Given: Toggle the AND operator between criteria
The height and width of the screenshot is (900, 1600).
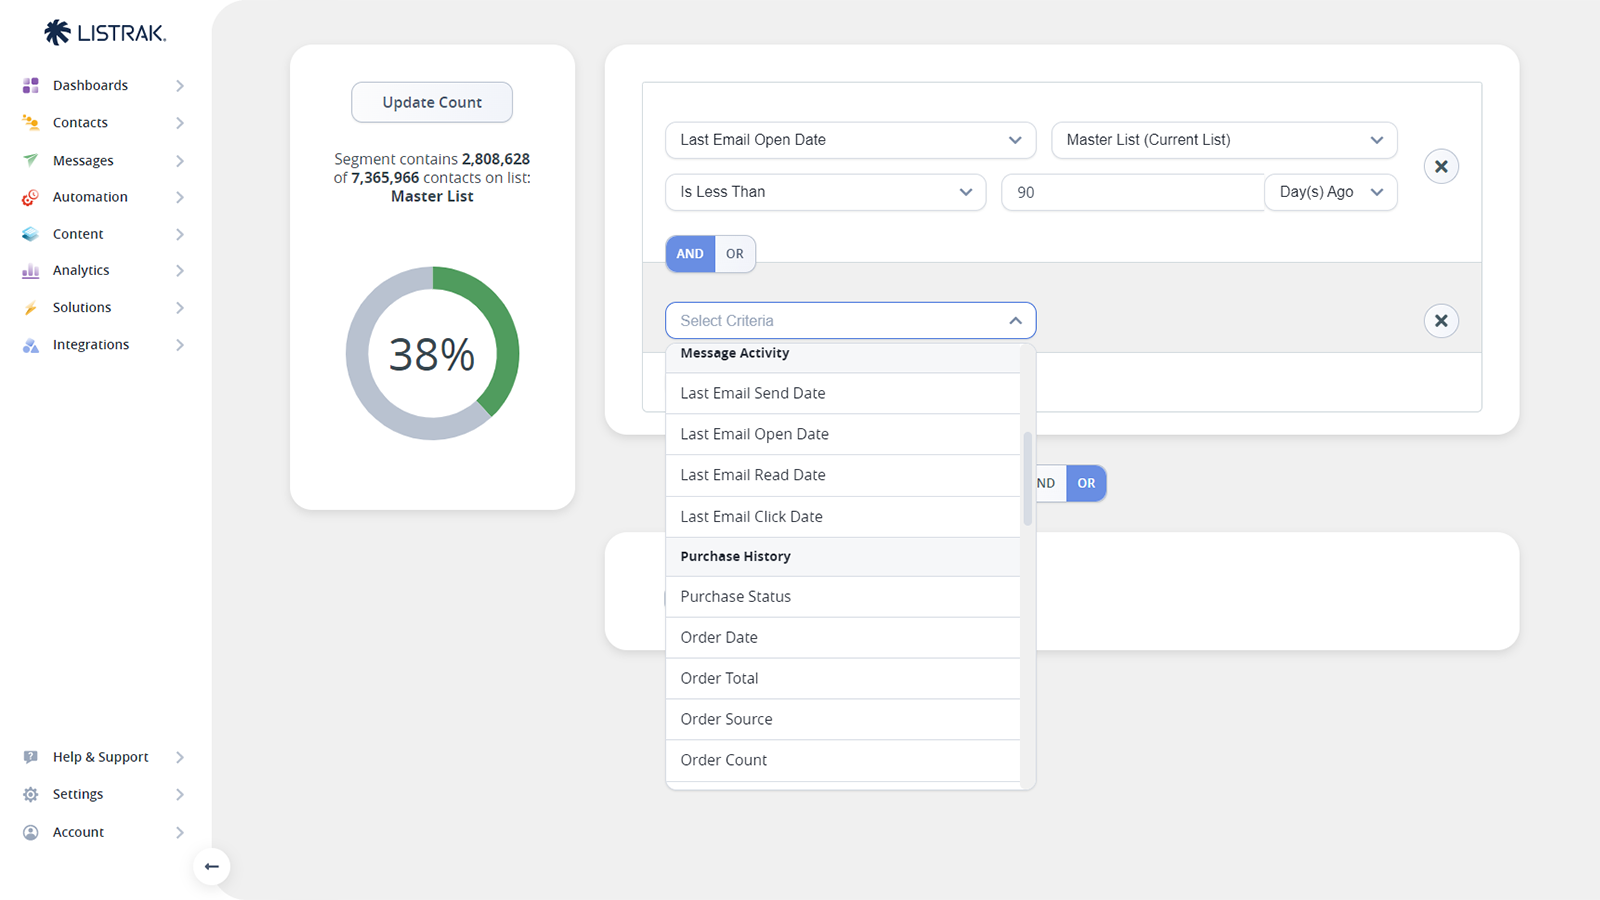Looking at the screenshot, I should [x=689, y=254].
